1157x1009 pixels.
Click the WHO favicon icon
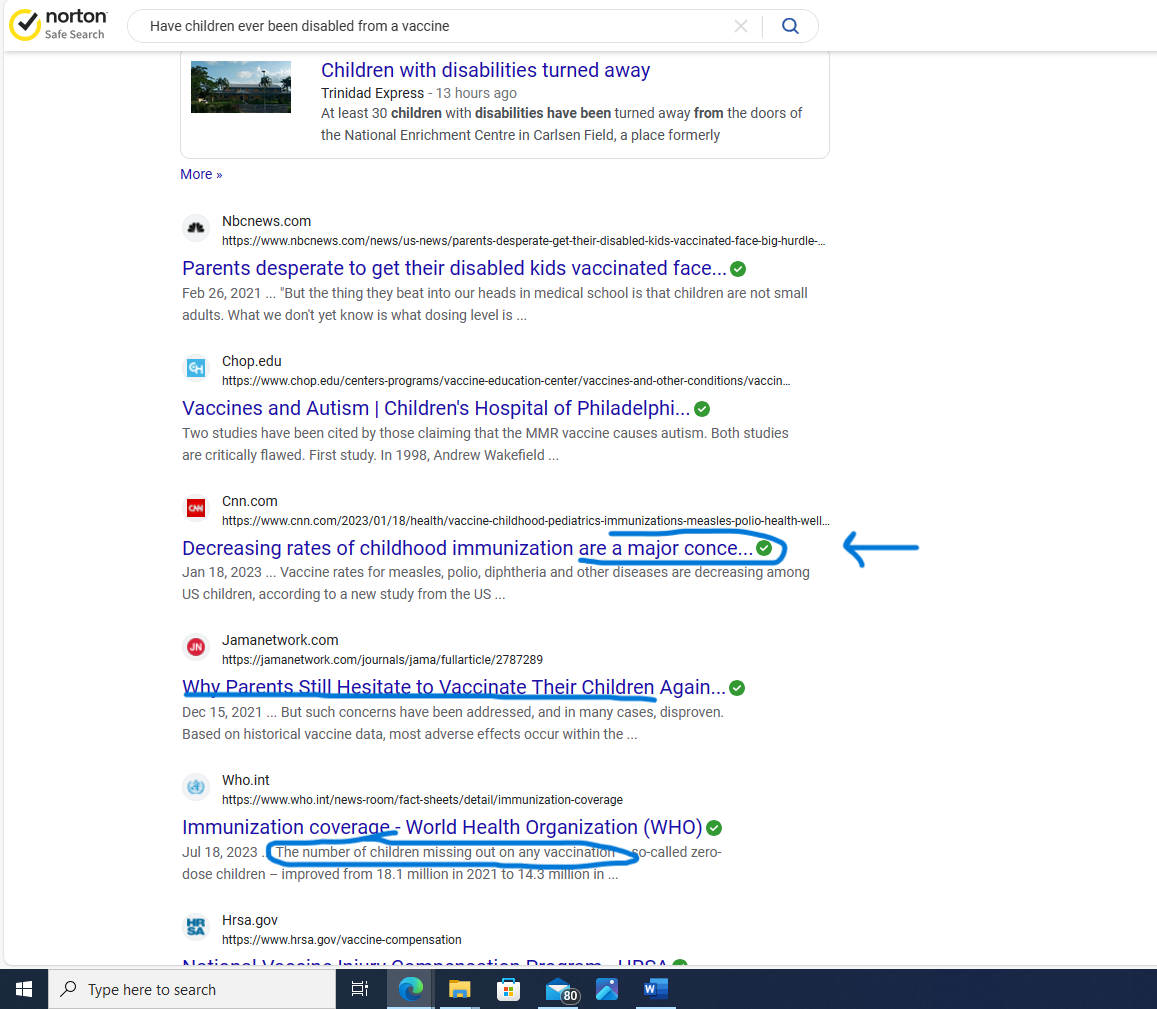[x=196, y=787]
